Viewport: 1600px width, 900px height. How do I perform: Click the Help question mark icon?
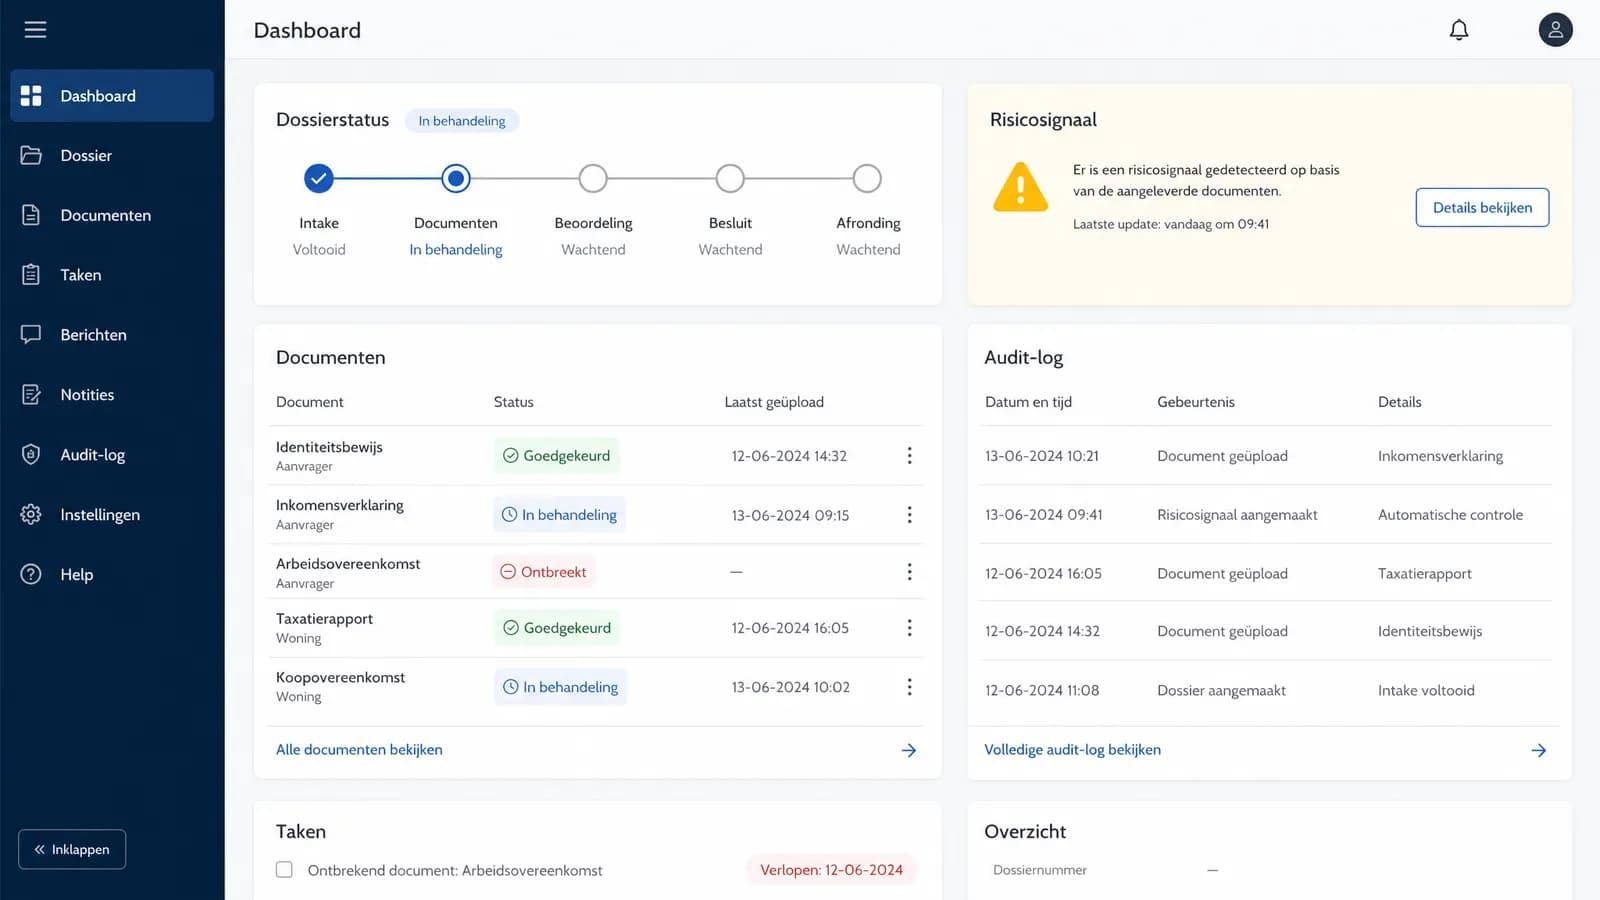(x=31, y=574)
